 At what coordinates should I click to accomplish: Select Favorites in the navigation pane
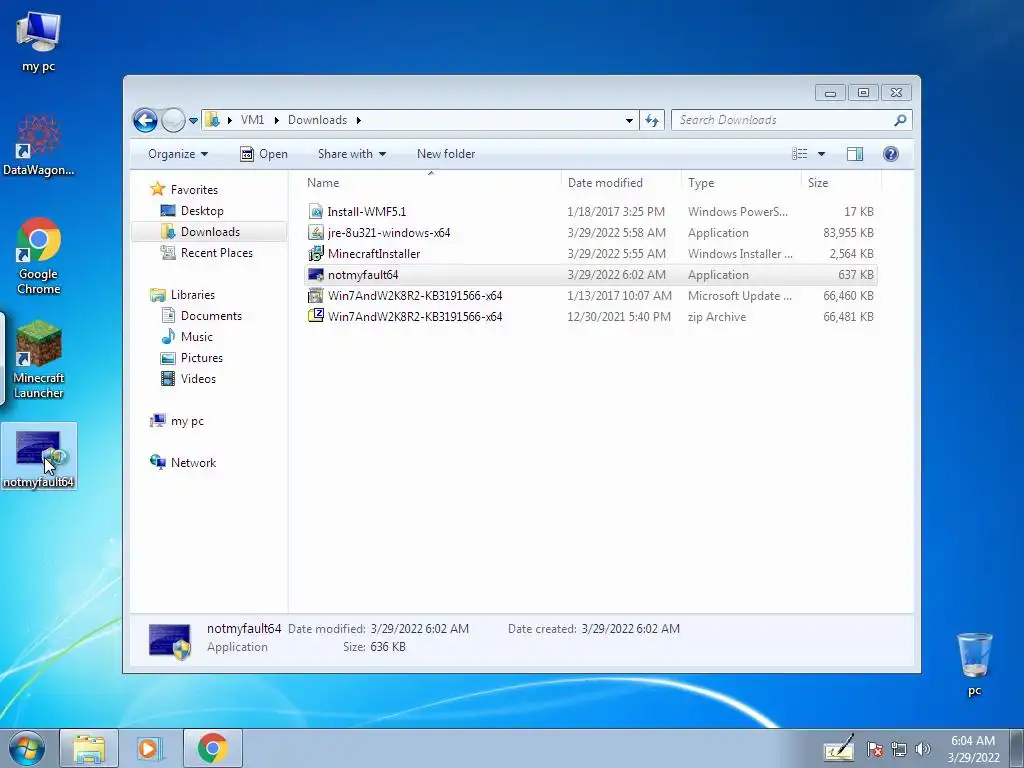click(194, 190)
